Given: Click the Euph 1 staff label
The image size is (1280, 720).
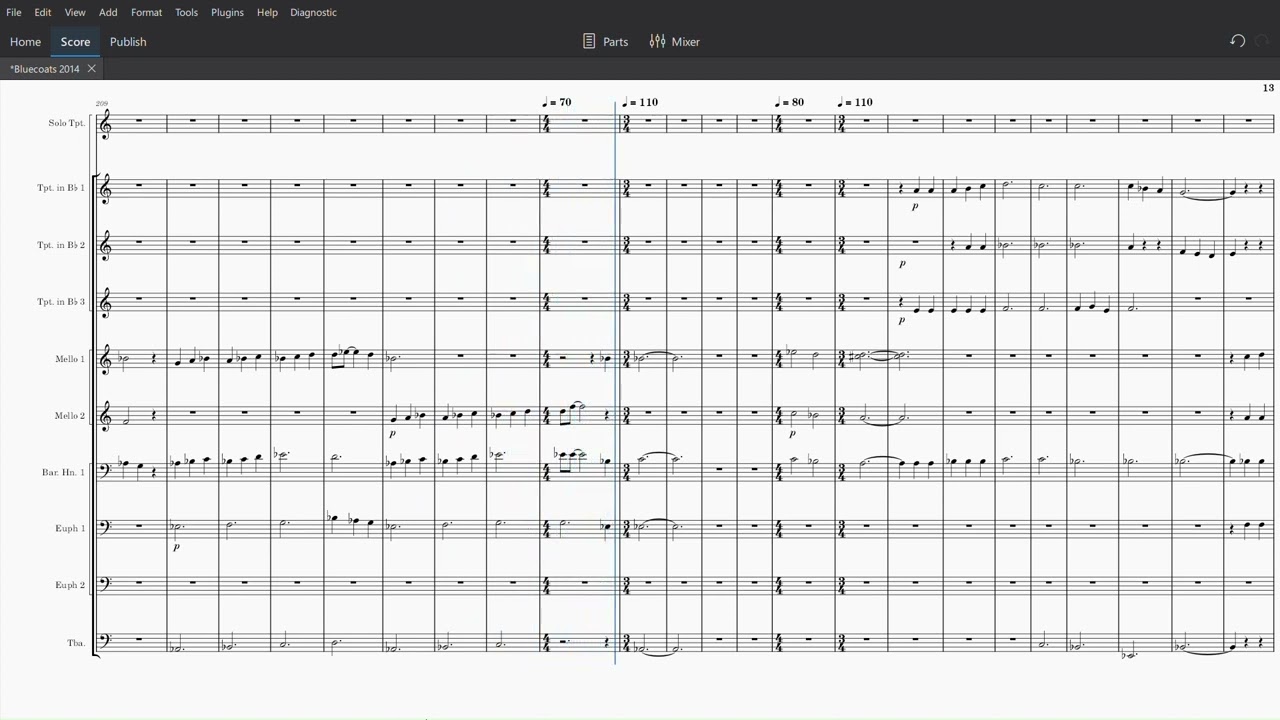Looking at the screenshot, I should click(70, 528).
